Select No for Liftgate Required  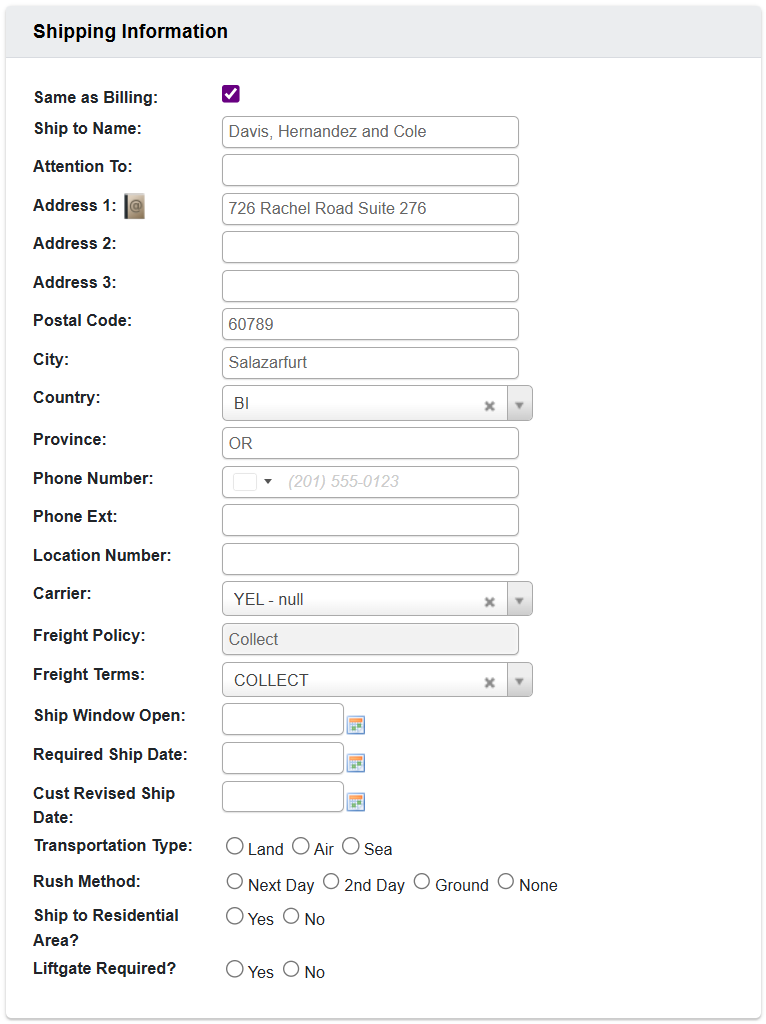coord(290,968)
